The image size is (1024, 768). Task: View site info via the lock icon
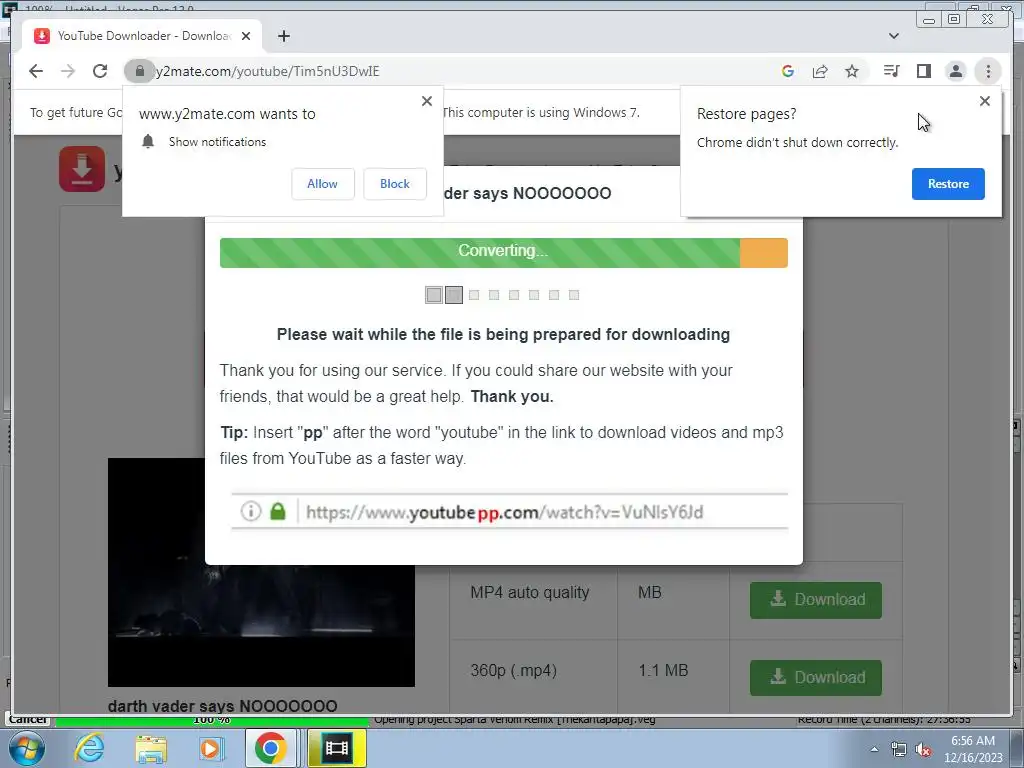pyautogui.click(x=139, y=71)
